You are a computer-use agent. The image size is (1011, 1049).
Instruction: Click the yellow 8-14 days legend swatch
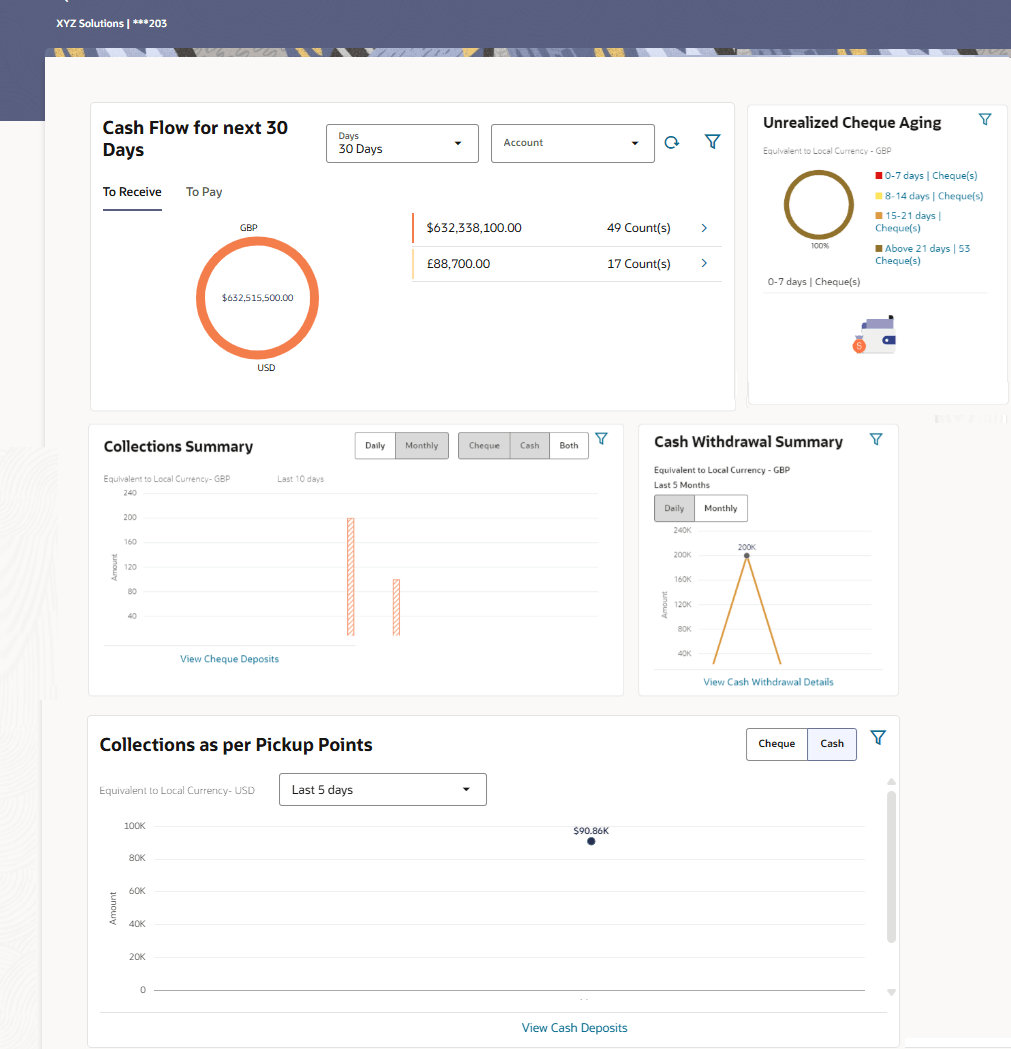(879, 196)
